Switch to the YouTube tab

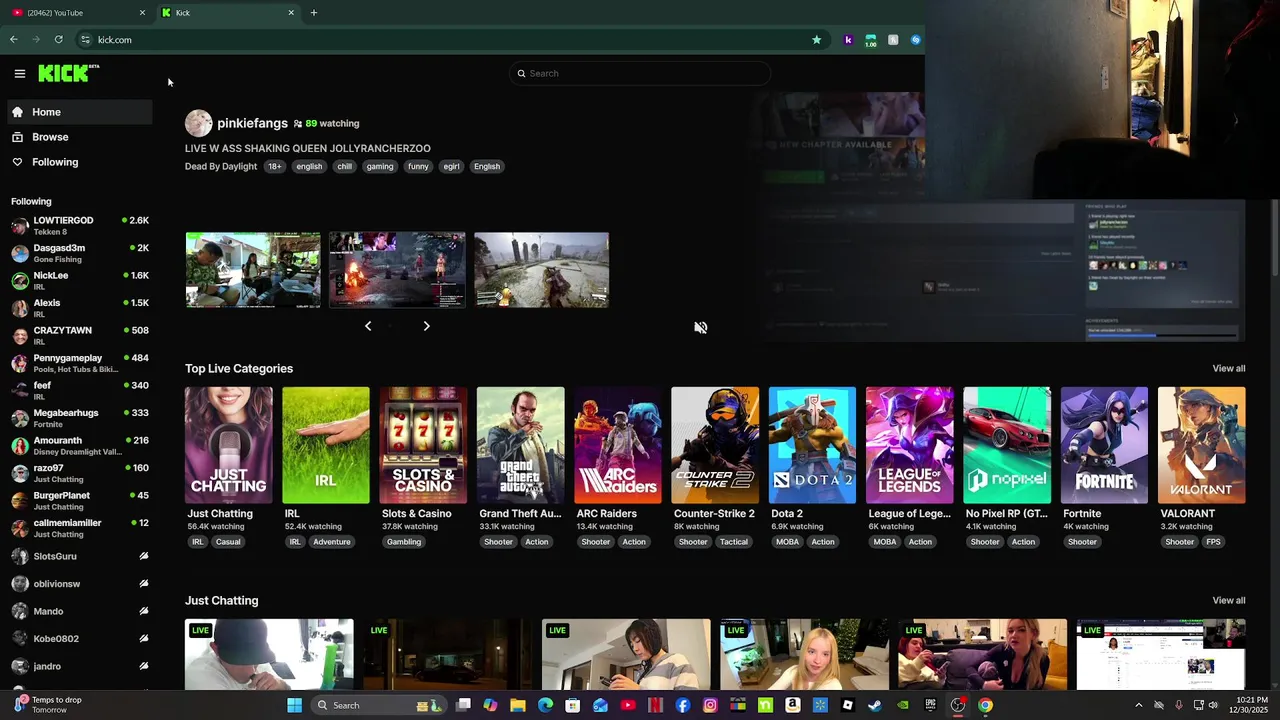pyautogui.click(x=78, y=13)
